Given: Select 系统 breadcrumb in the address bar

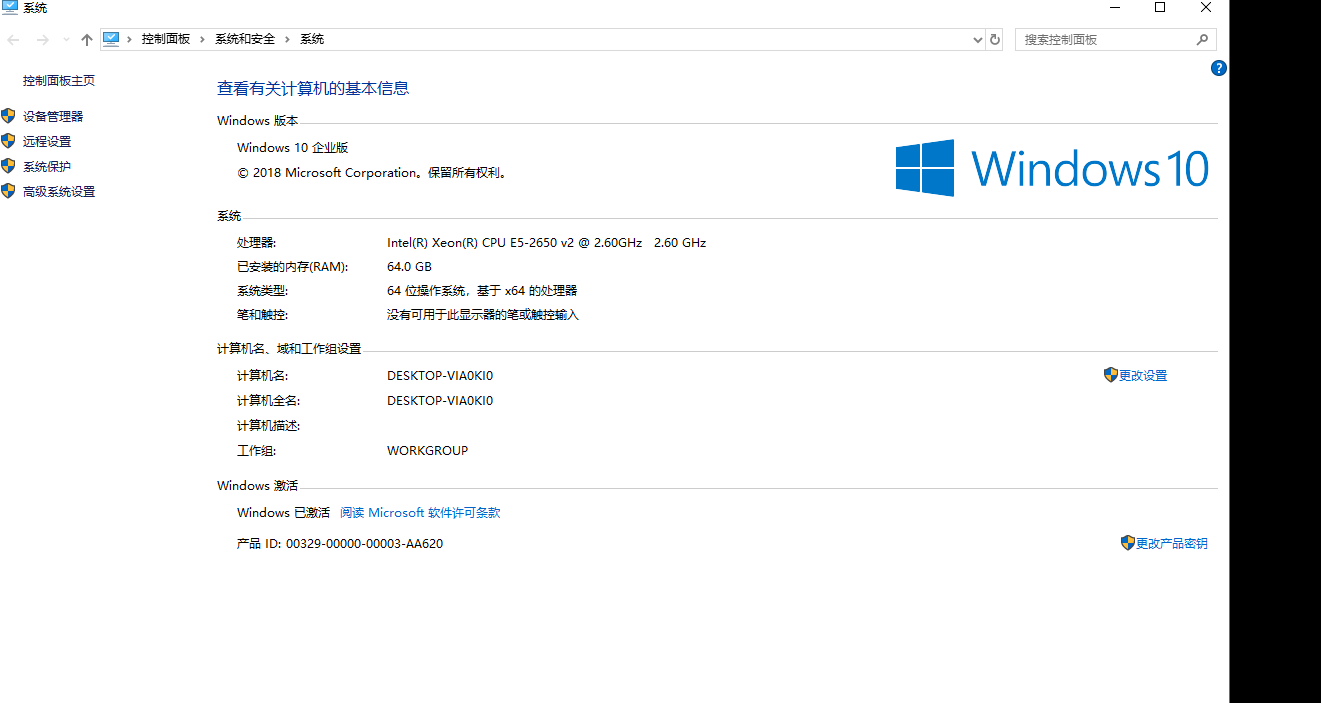Looking at the screenshot, I should [x=312, y=39].
